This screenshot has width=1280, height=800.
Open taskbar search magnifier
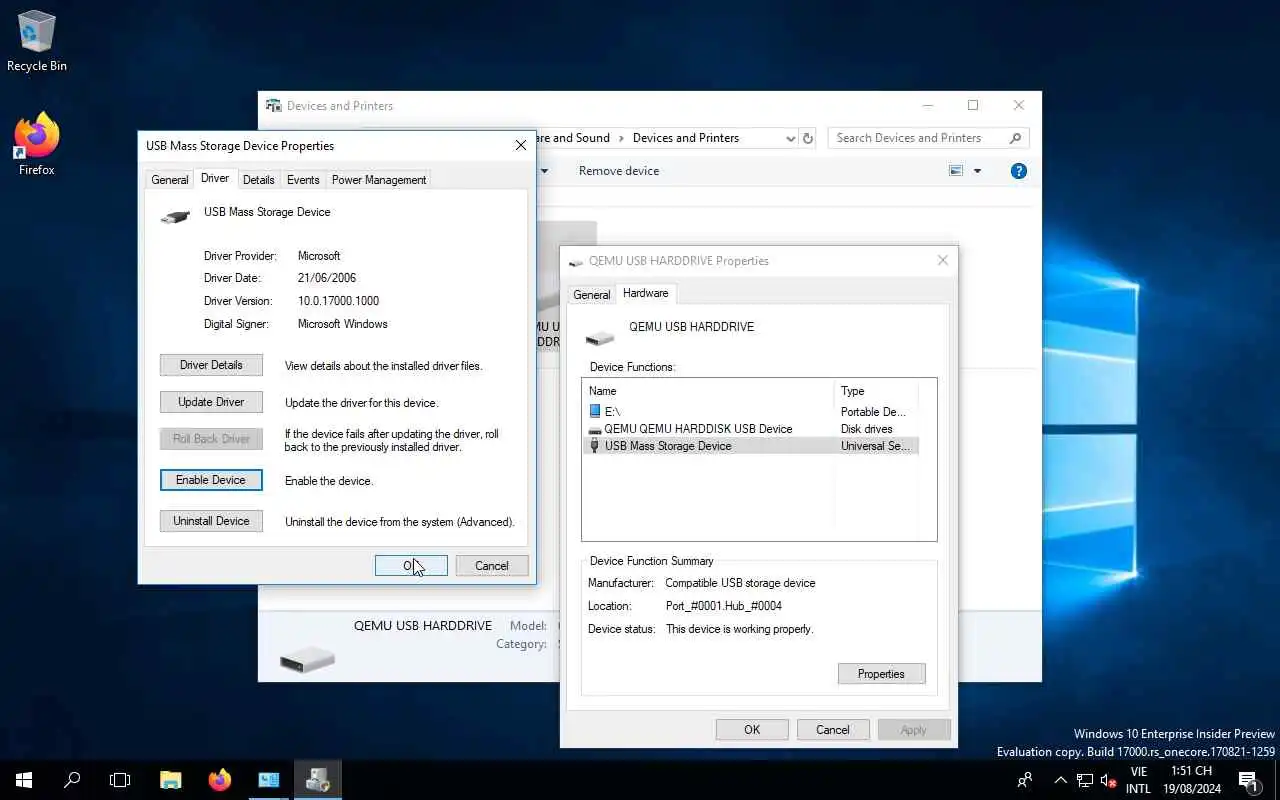(72, 780)
